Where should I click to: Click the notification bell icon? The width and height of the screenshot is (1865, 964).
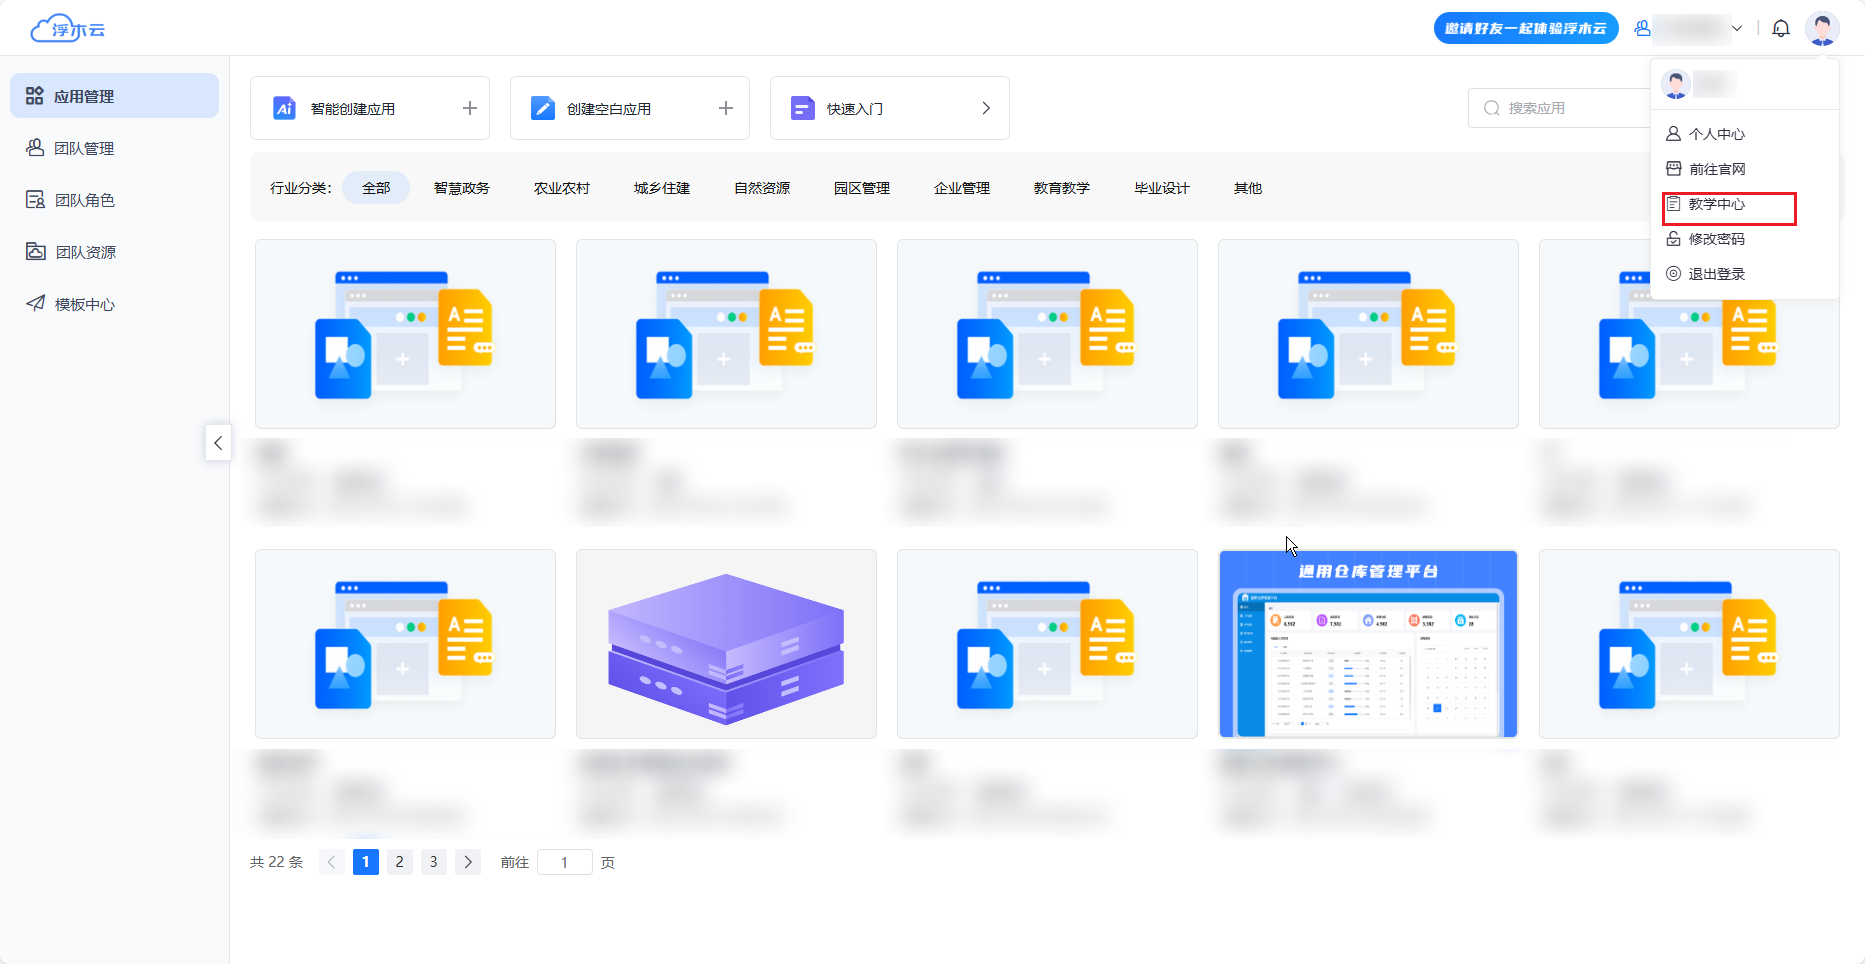coord(1781,29)
